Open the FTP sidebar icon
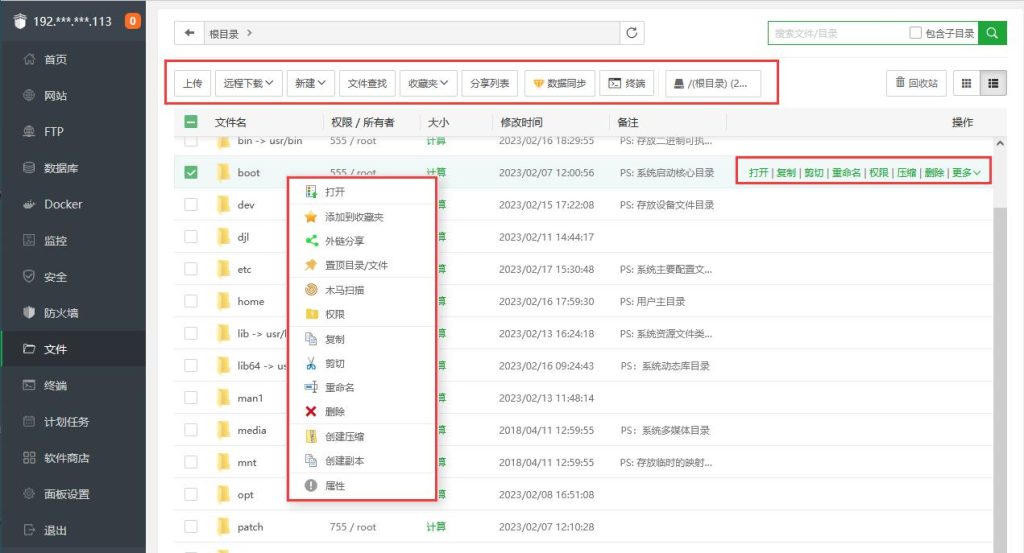 pyautogui.click(x=29, y=131)
